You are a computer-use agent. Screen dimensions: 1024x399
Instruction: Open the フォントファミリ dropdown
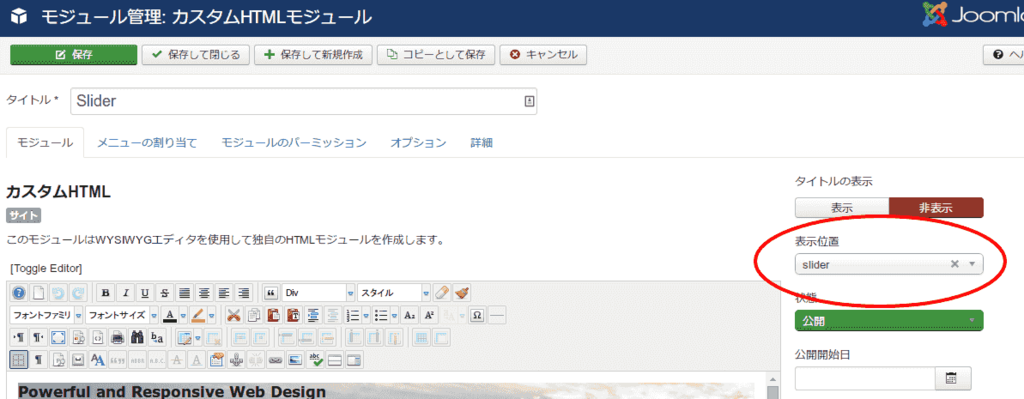coord(46,315)
